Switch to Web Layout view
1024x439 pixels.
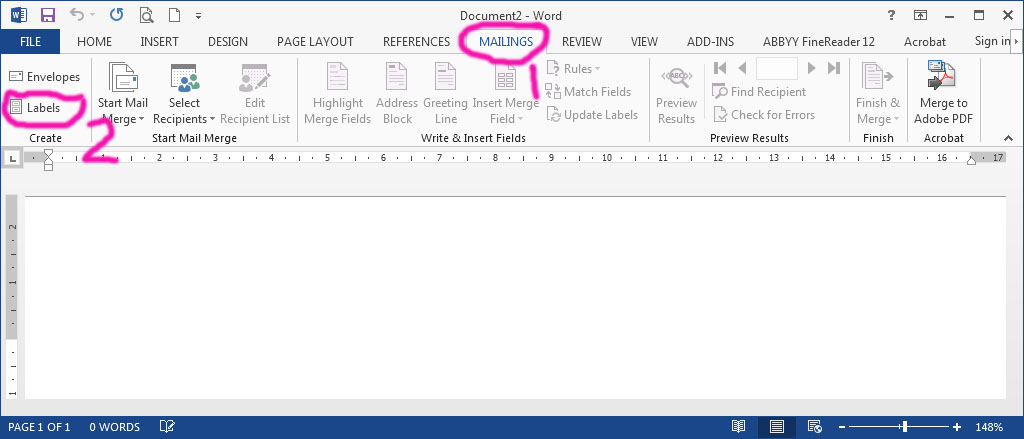(x=814, y=427)
